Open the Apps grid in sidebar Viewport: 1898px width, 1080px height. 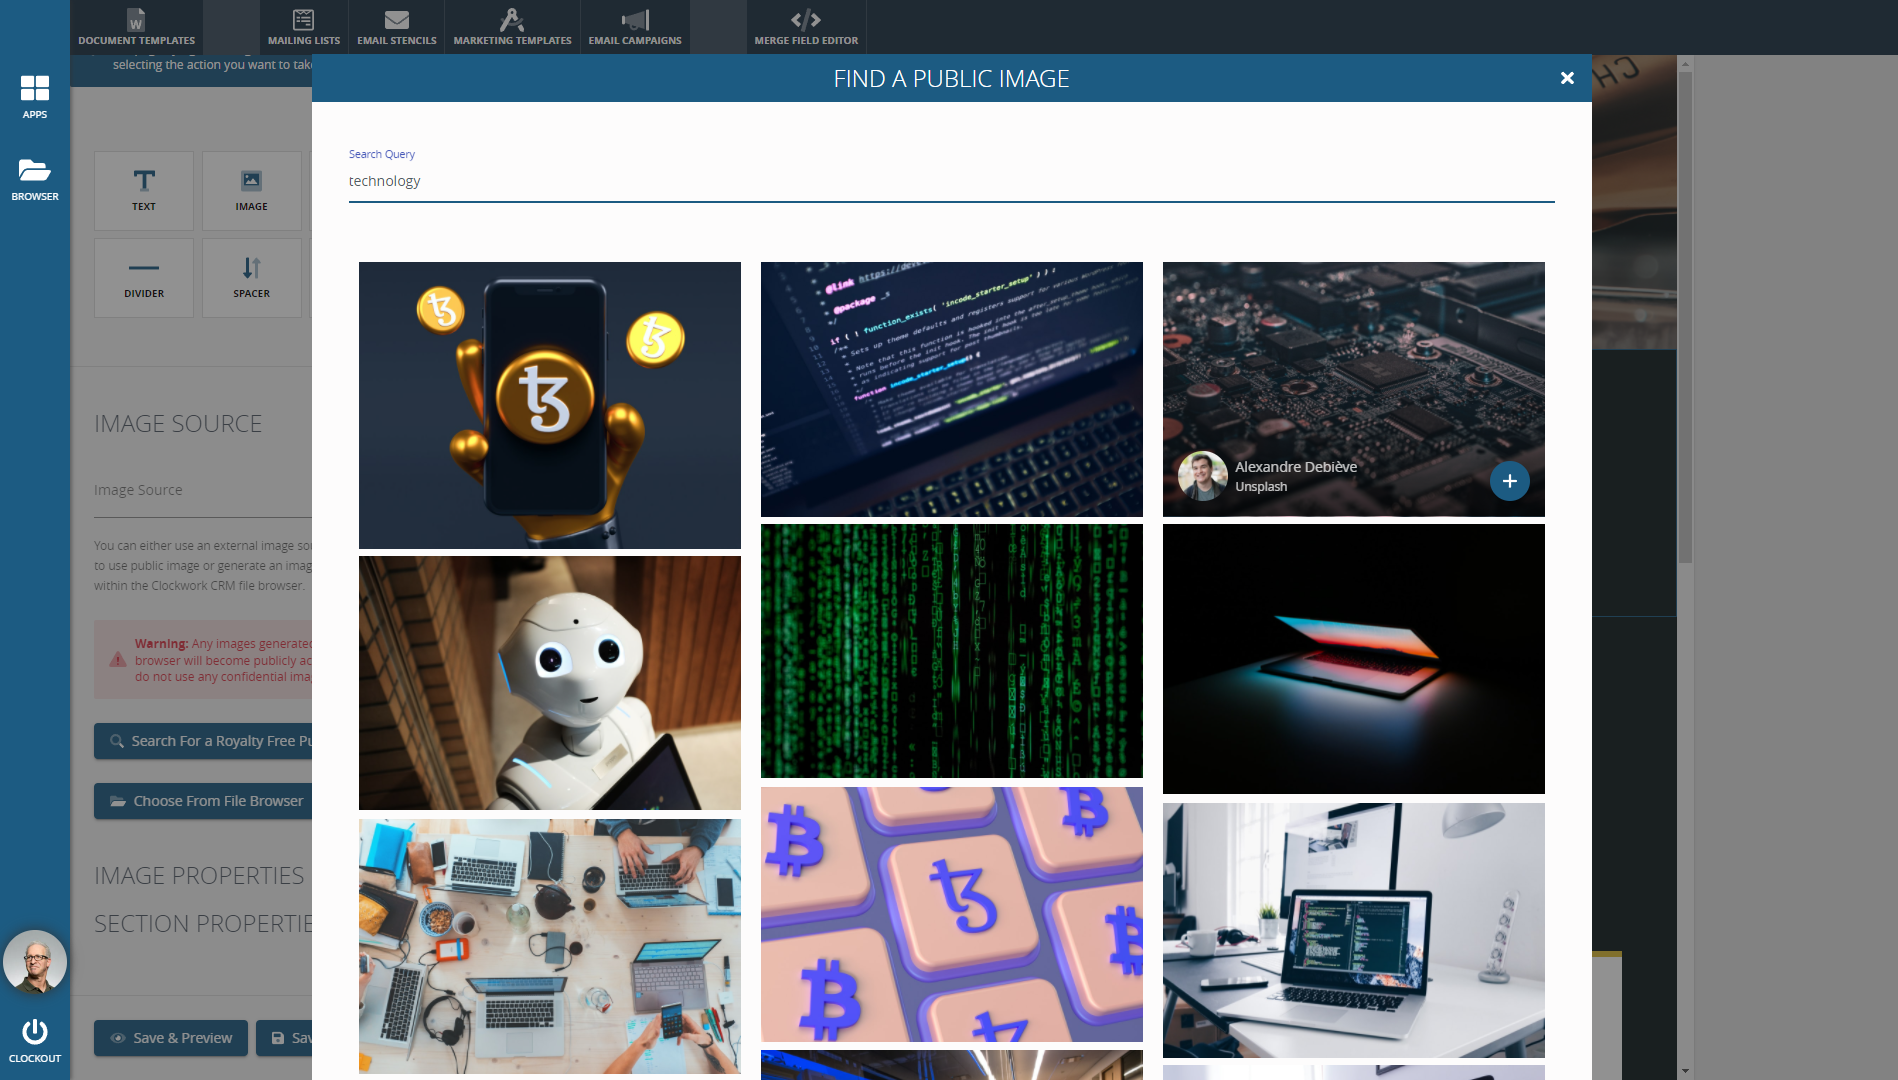35,96
